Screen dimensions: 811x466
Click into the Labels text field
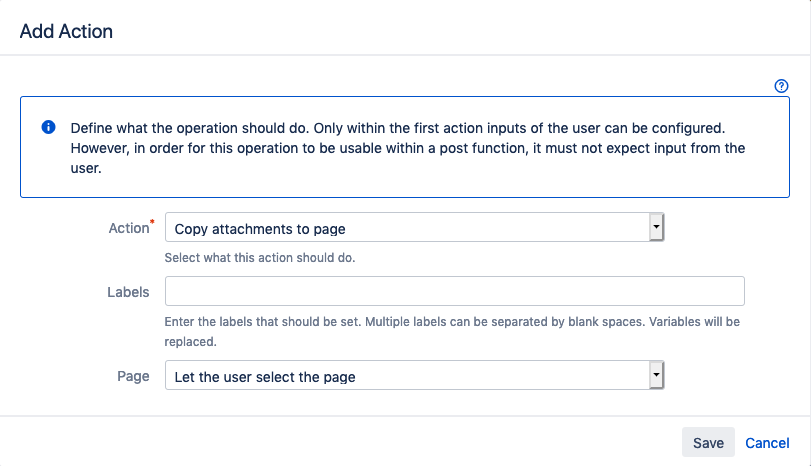454,291
